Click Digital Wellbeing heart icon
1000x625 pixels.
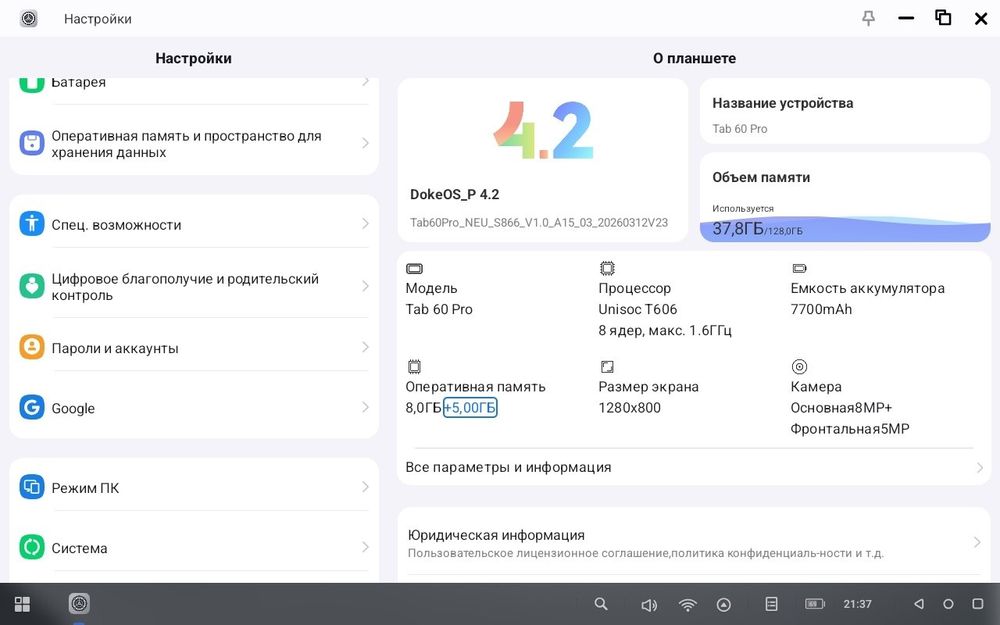[x=31, y=286]
